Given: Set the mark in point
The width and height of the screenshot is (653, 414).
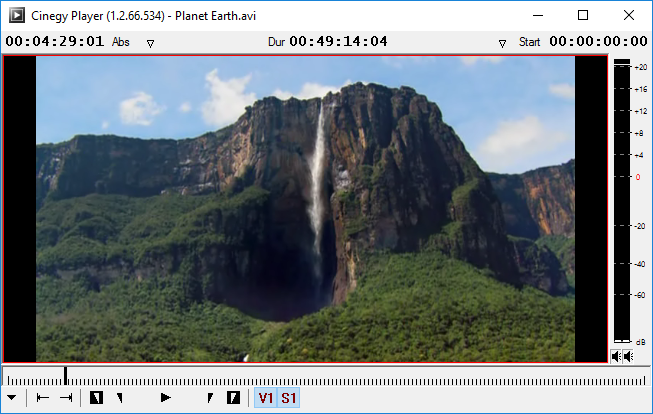Looking at the screenshot, I should click(x=96, y=398).
